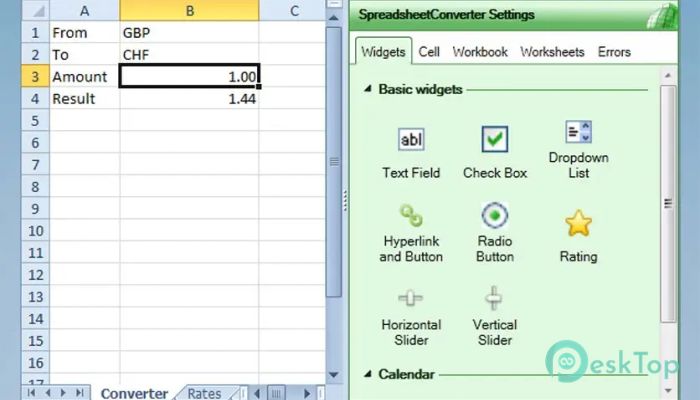Click Amount value cell 1.00
This screenshot has width=700, height=400.
[x=189, y=76]
